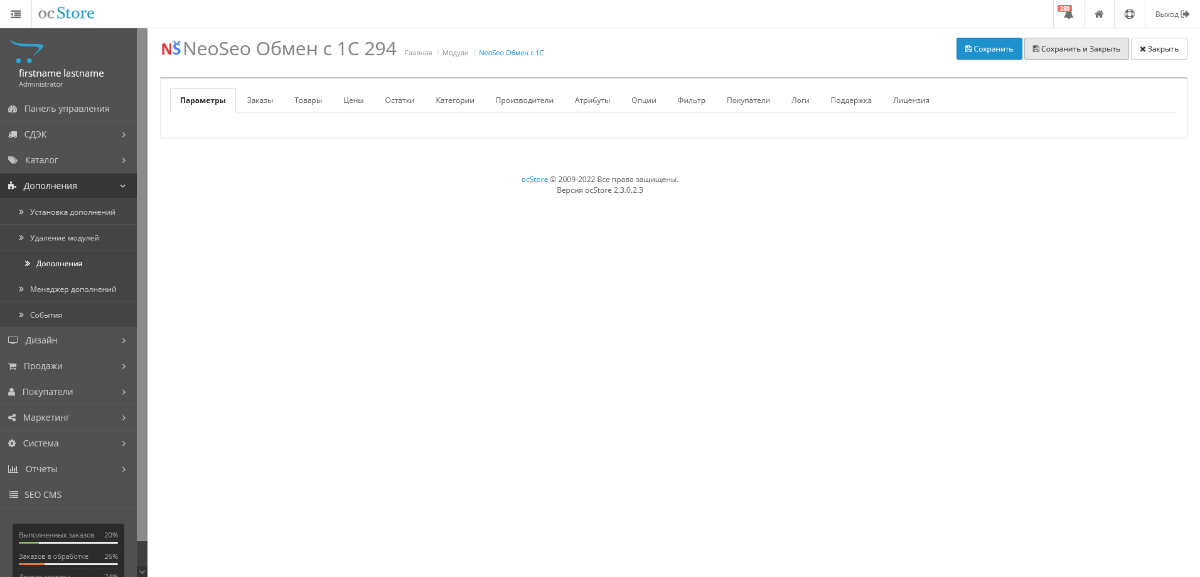
Task: Click the Сохранить и Закрыть button
Action: pos(1076,49)
